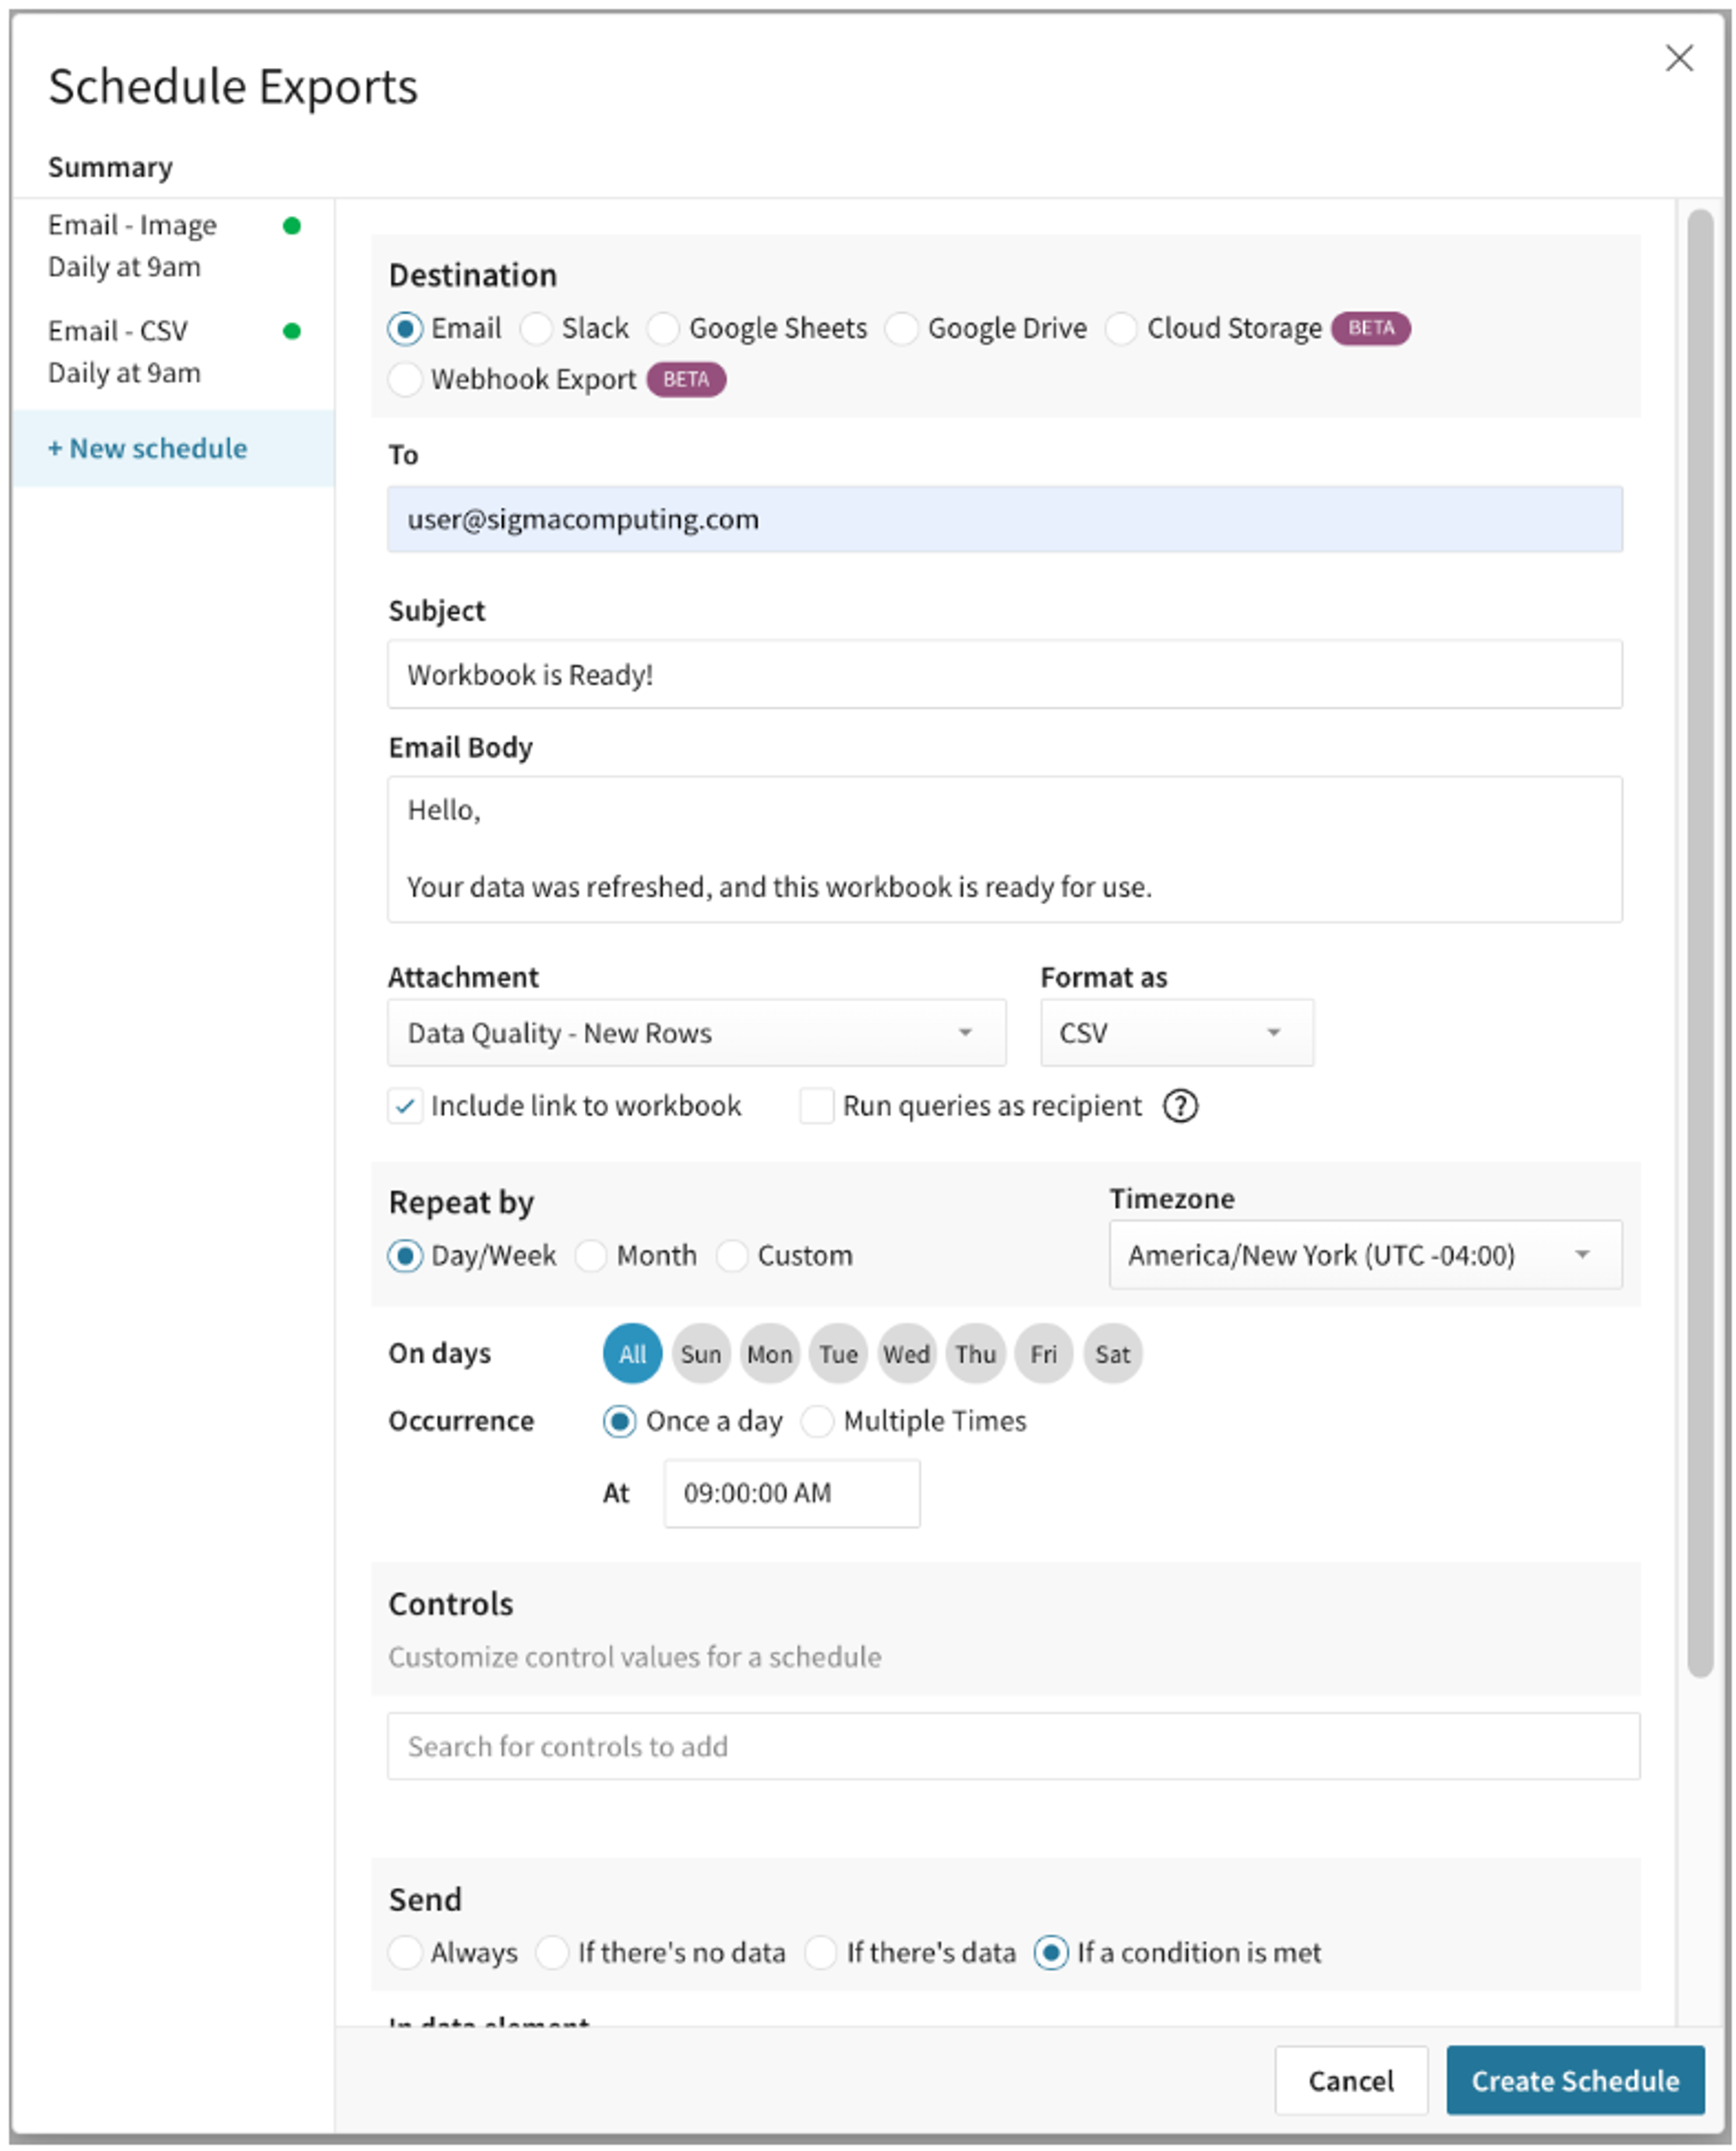
Task: Click the Cancel button
Action: coord(1351,2080)
